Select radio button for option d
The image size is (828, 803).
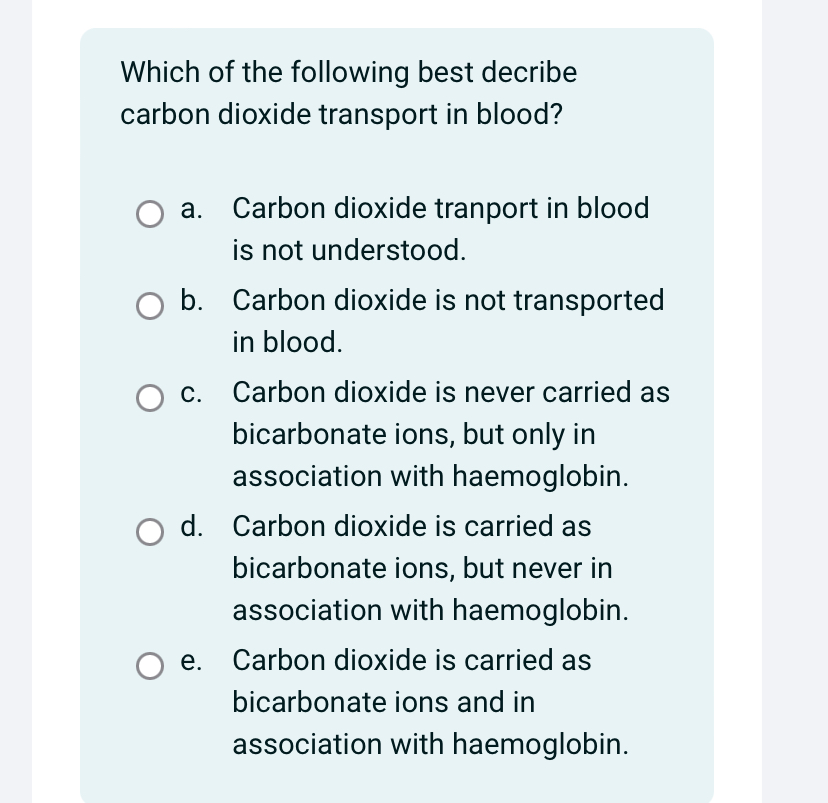coord(150,532)
